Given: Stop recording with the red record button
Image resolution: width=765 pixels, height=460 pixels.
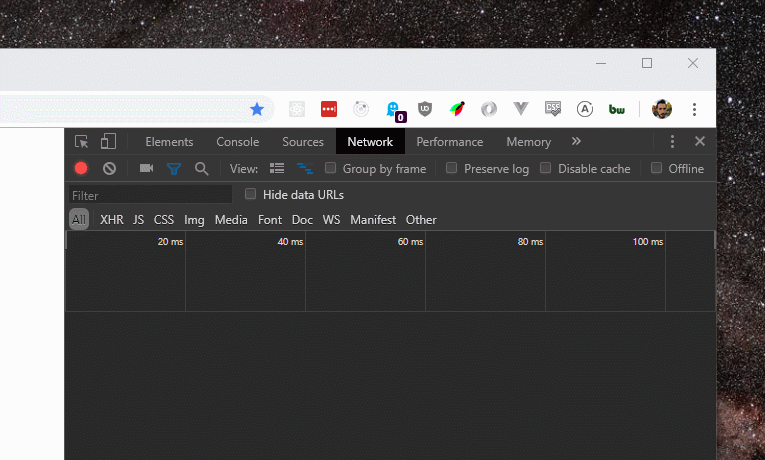Looking at the screenshot, I should click(81, 169).
